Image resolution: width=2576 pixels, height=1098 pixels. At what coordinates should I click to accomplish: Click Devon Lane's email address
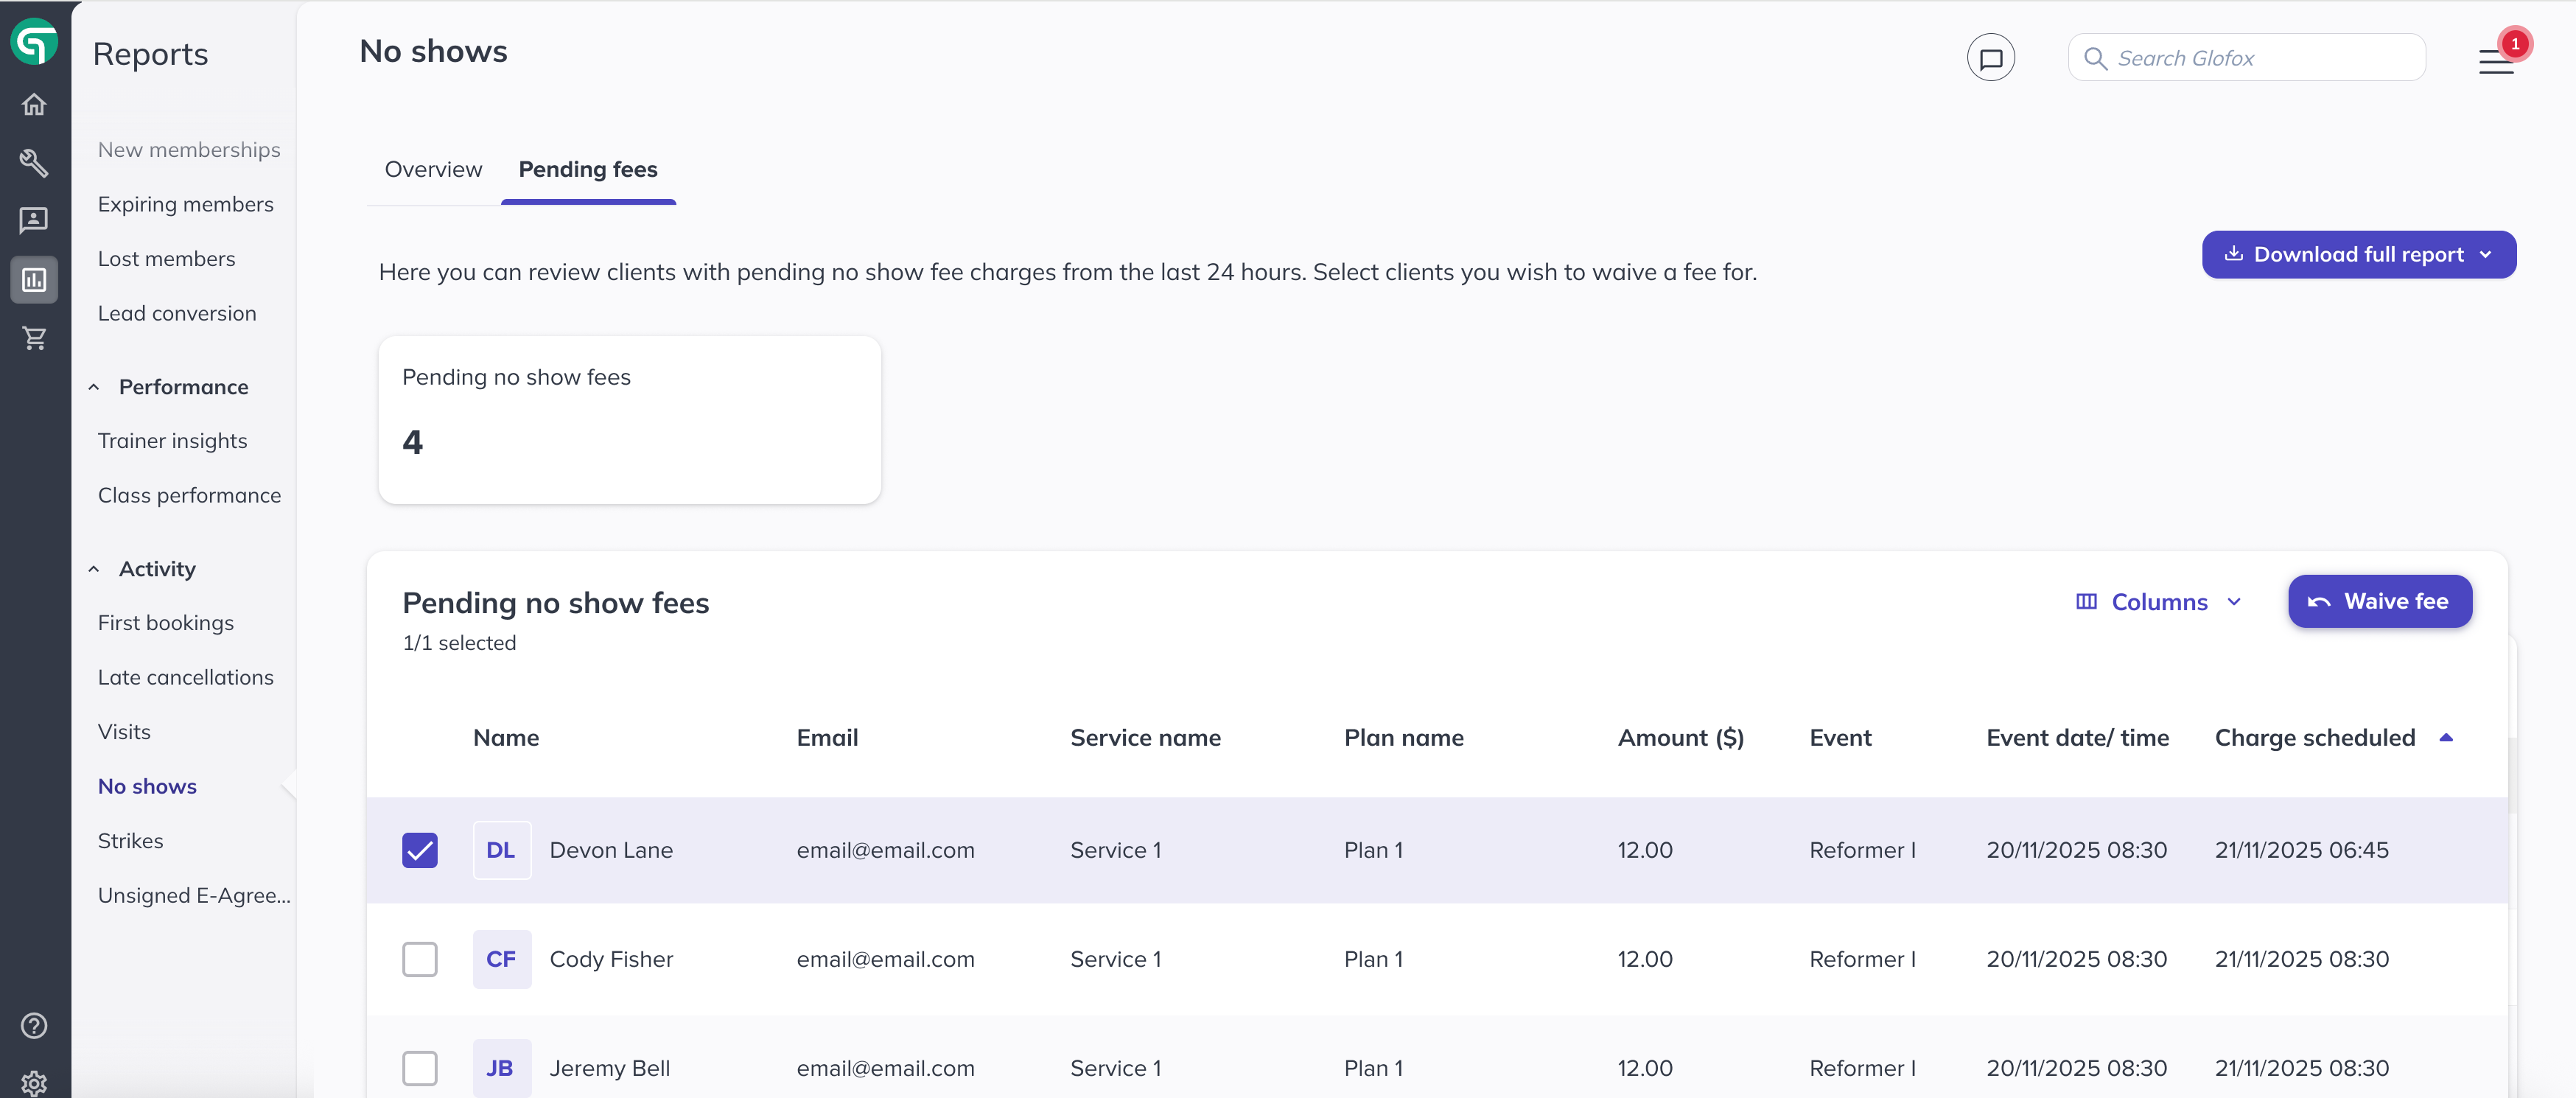[885, 850]
